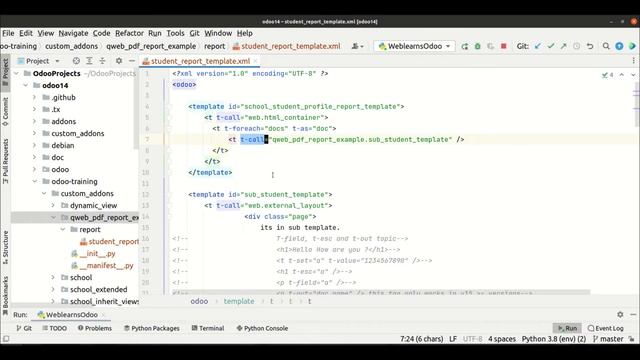640x360 pixels.
Task: Open the Git tool window button
Action: coord(24,328)
